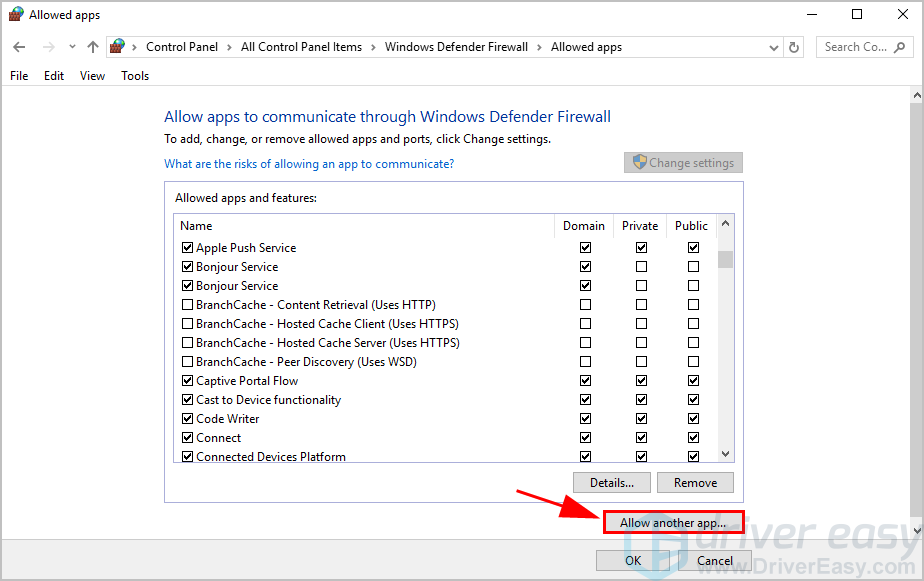Click the Control Panel icon in address bar
Image resolution: width=924 pixels, height=581 pixels.
pos(118,47)
